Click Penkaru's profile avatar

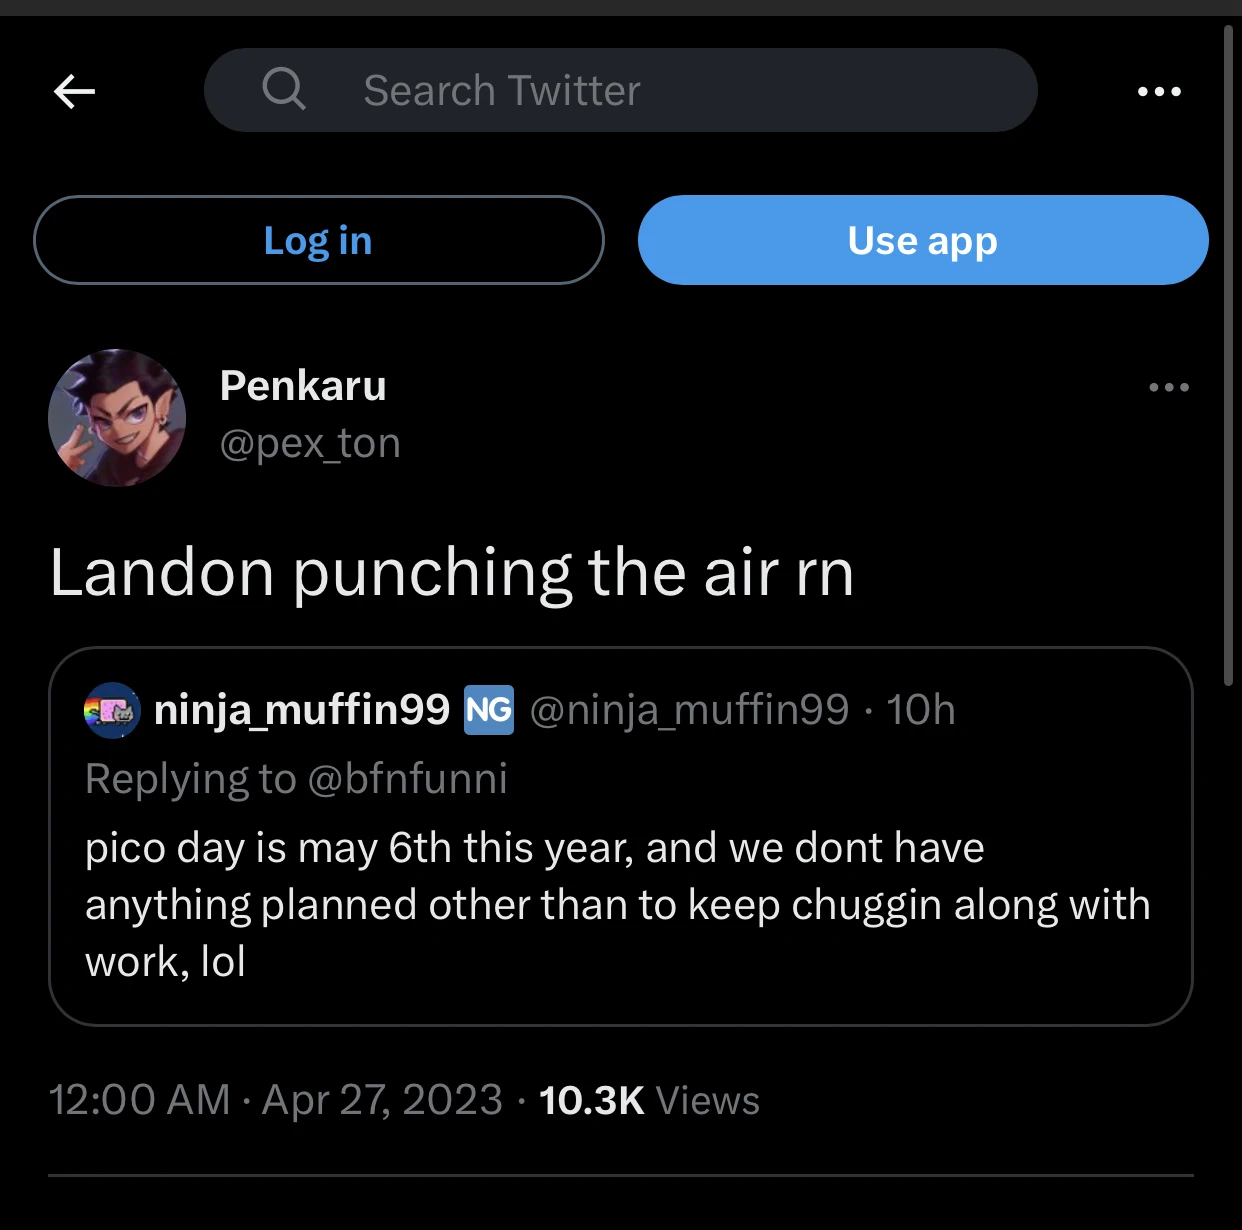(117, 418)
